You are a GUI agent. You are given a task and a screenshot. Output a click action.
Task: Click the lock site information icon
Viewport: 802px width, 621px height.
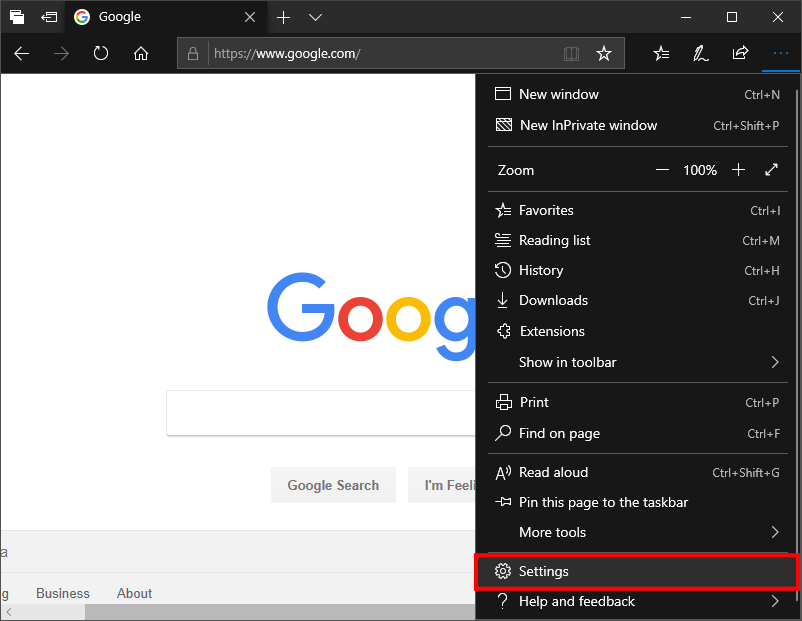pos(193,53)
